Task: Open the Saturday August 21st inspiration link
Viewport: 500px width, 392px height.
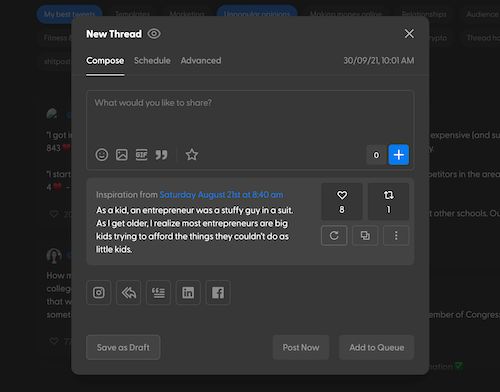Action: 221,195
